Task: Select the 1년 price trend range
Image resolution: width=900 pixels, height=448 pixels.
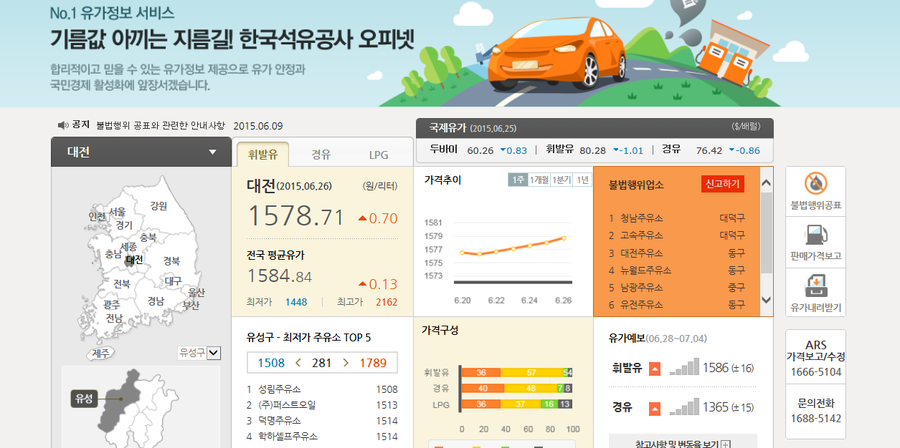Action: tap(582, 180)
